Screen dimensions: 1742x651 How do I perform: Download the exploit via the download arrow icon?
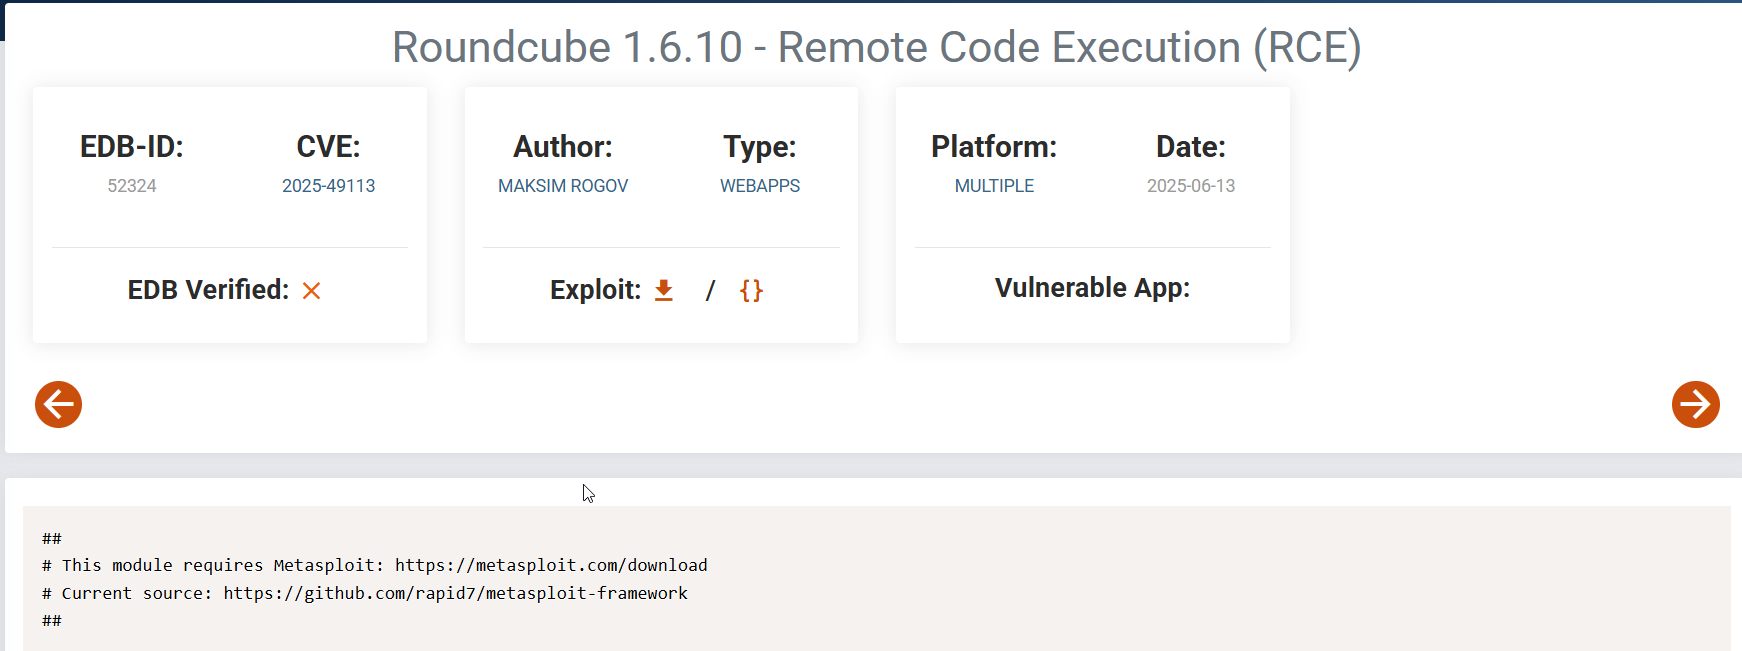[664, 290]
